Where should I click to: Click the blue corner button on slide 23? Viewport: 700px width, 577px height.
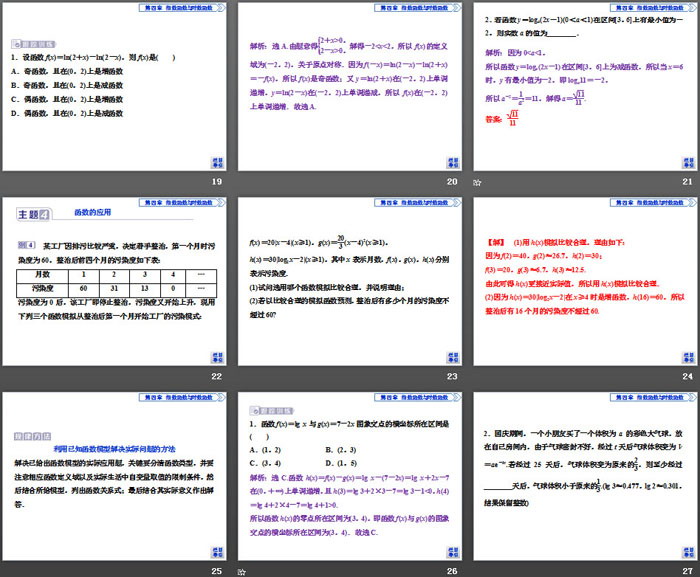tap(449, 357)
